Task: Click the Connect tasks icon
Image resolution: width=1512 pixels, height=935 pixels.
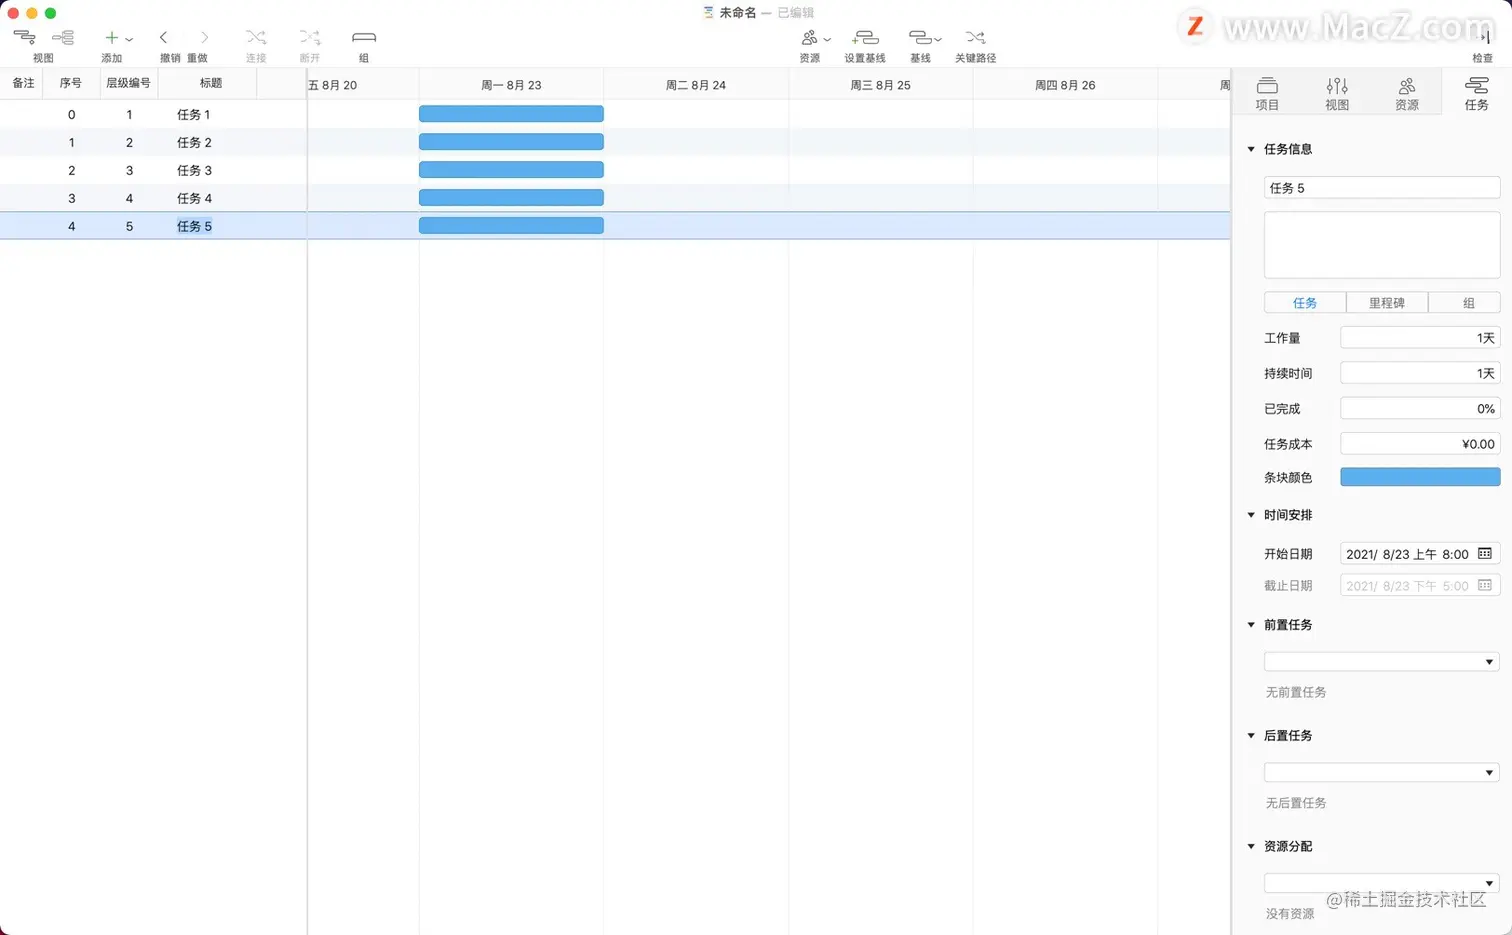Action: (x=256, y=37)
